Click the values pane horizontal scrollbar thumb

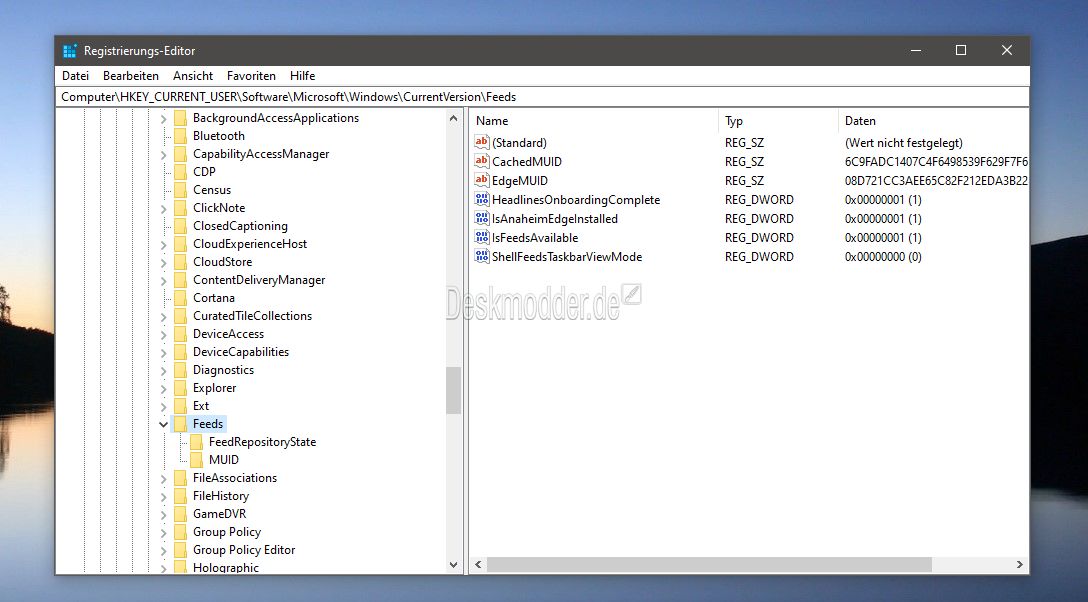709,565
